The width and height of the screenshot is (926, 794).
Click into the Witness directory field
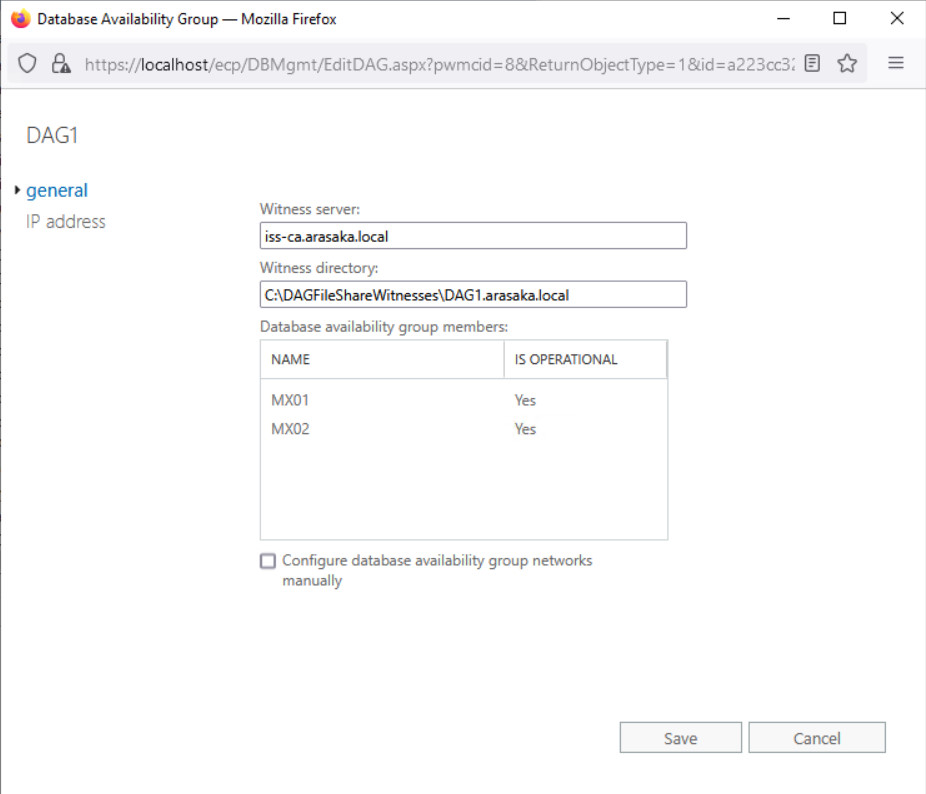tap(472, 294)
